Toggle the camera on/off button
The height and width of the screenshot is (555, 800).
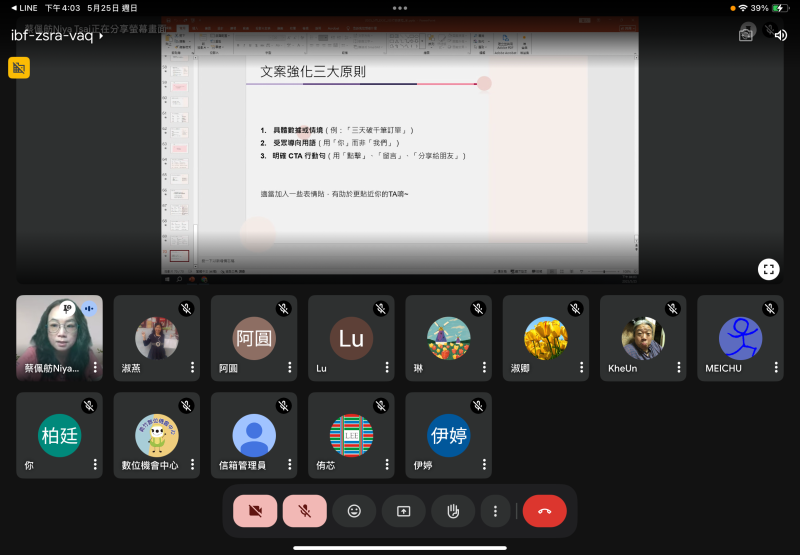(256, 510)
